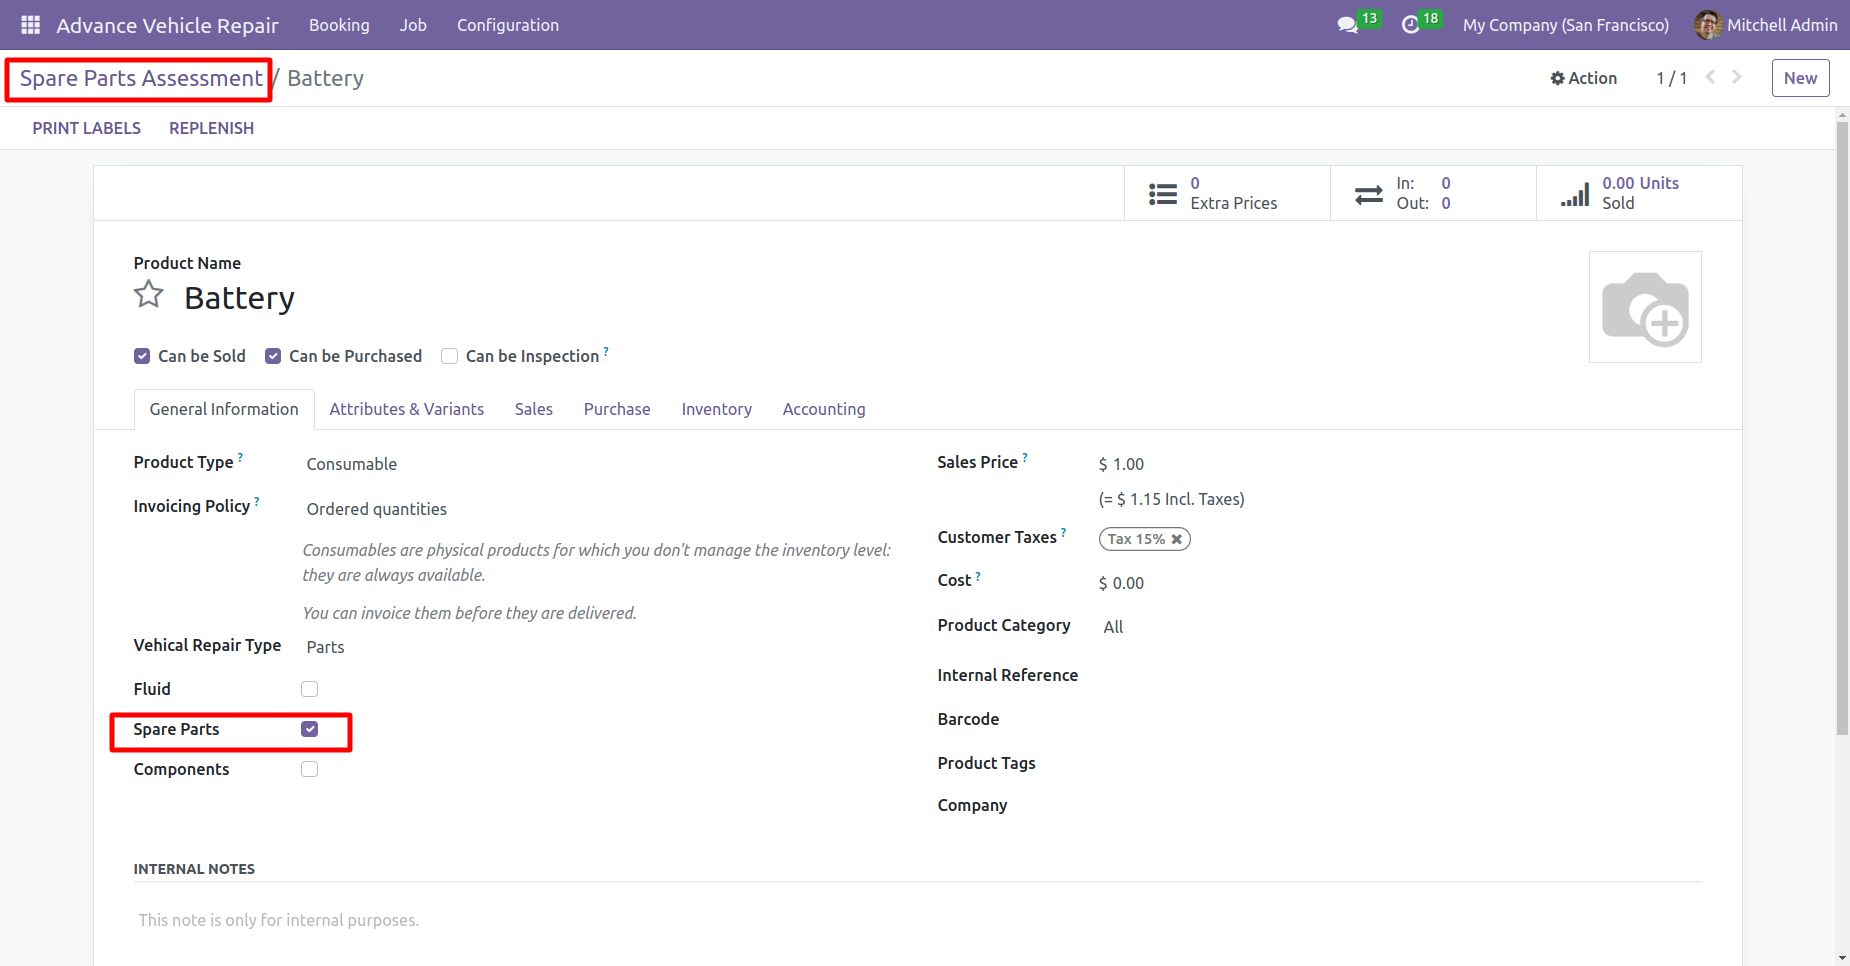
Task: Open the apps grid menu icon
Action: point(30,25)
